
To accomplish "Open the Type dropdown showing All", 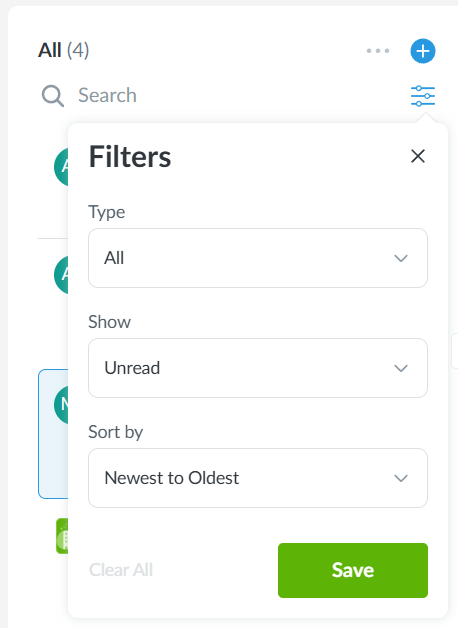I will click(258, 258).
